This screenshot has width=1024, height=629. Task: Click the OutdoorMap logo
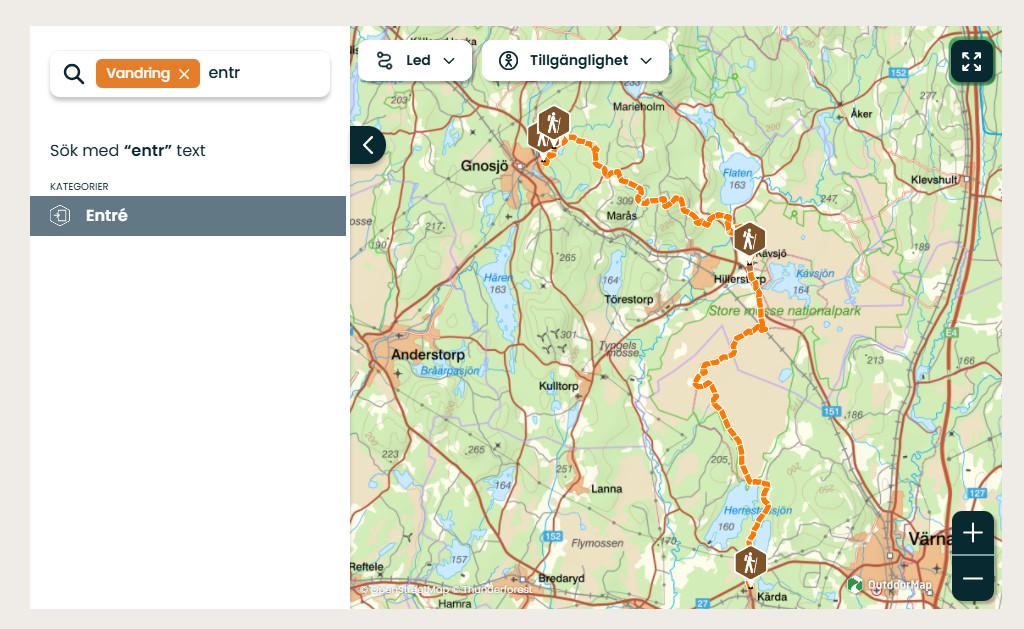[x=890, y=585]
